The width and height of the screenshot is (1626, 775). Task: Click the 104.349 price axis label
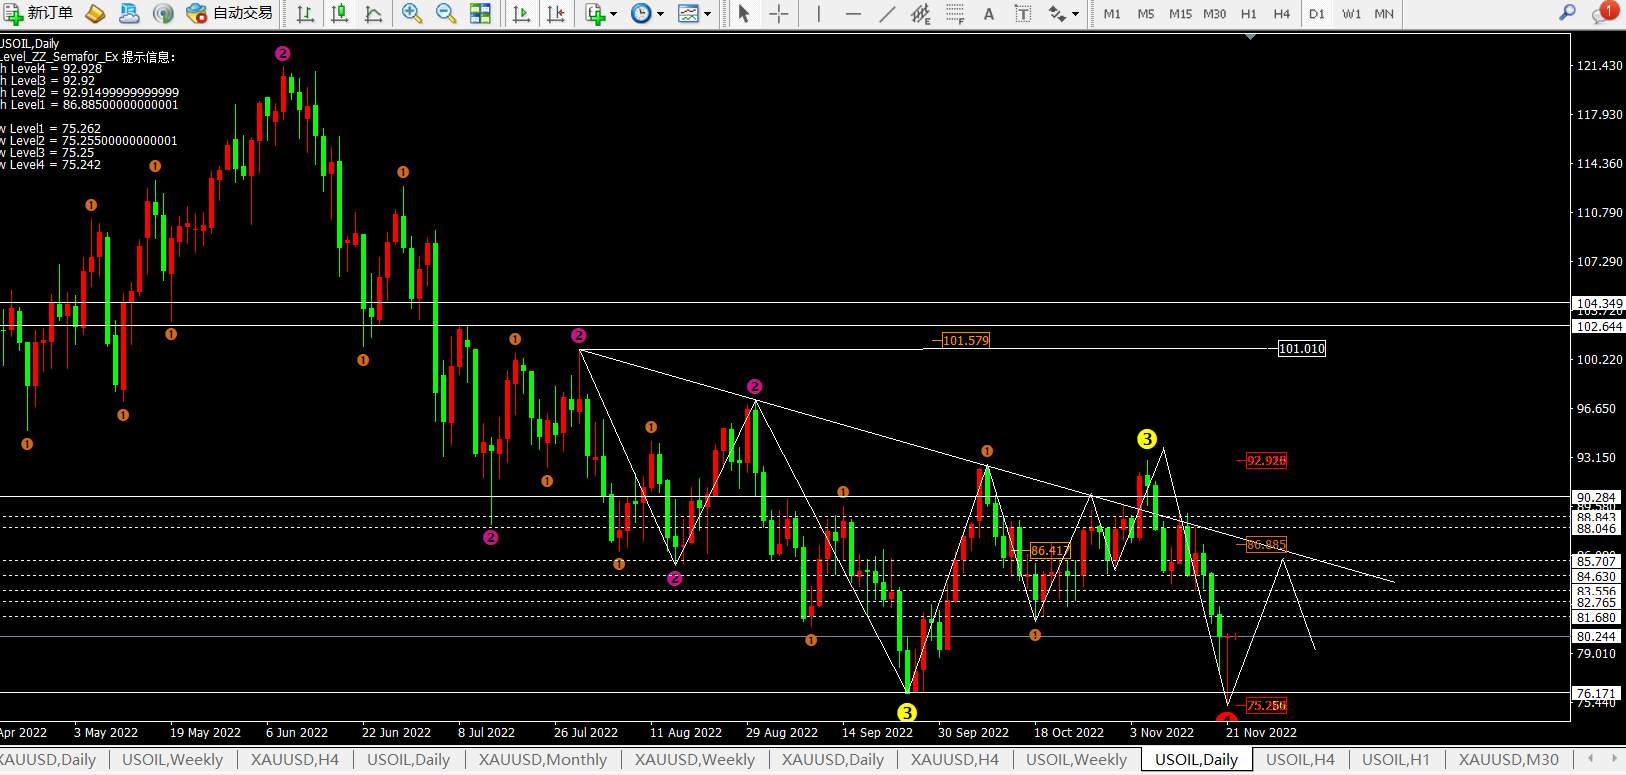[1599, 303]
